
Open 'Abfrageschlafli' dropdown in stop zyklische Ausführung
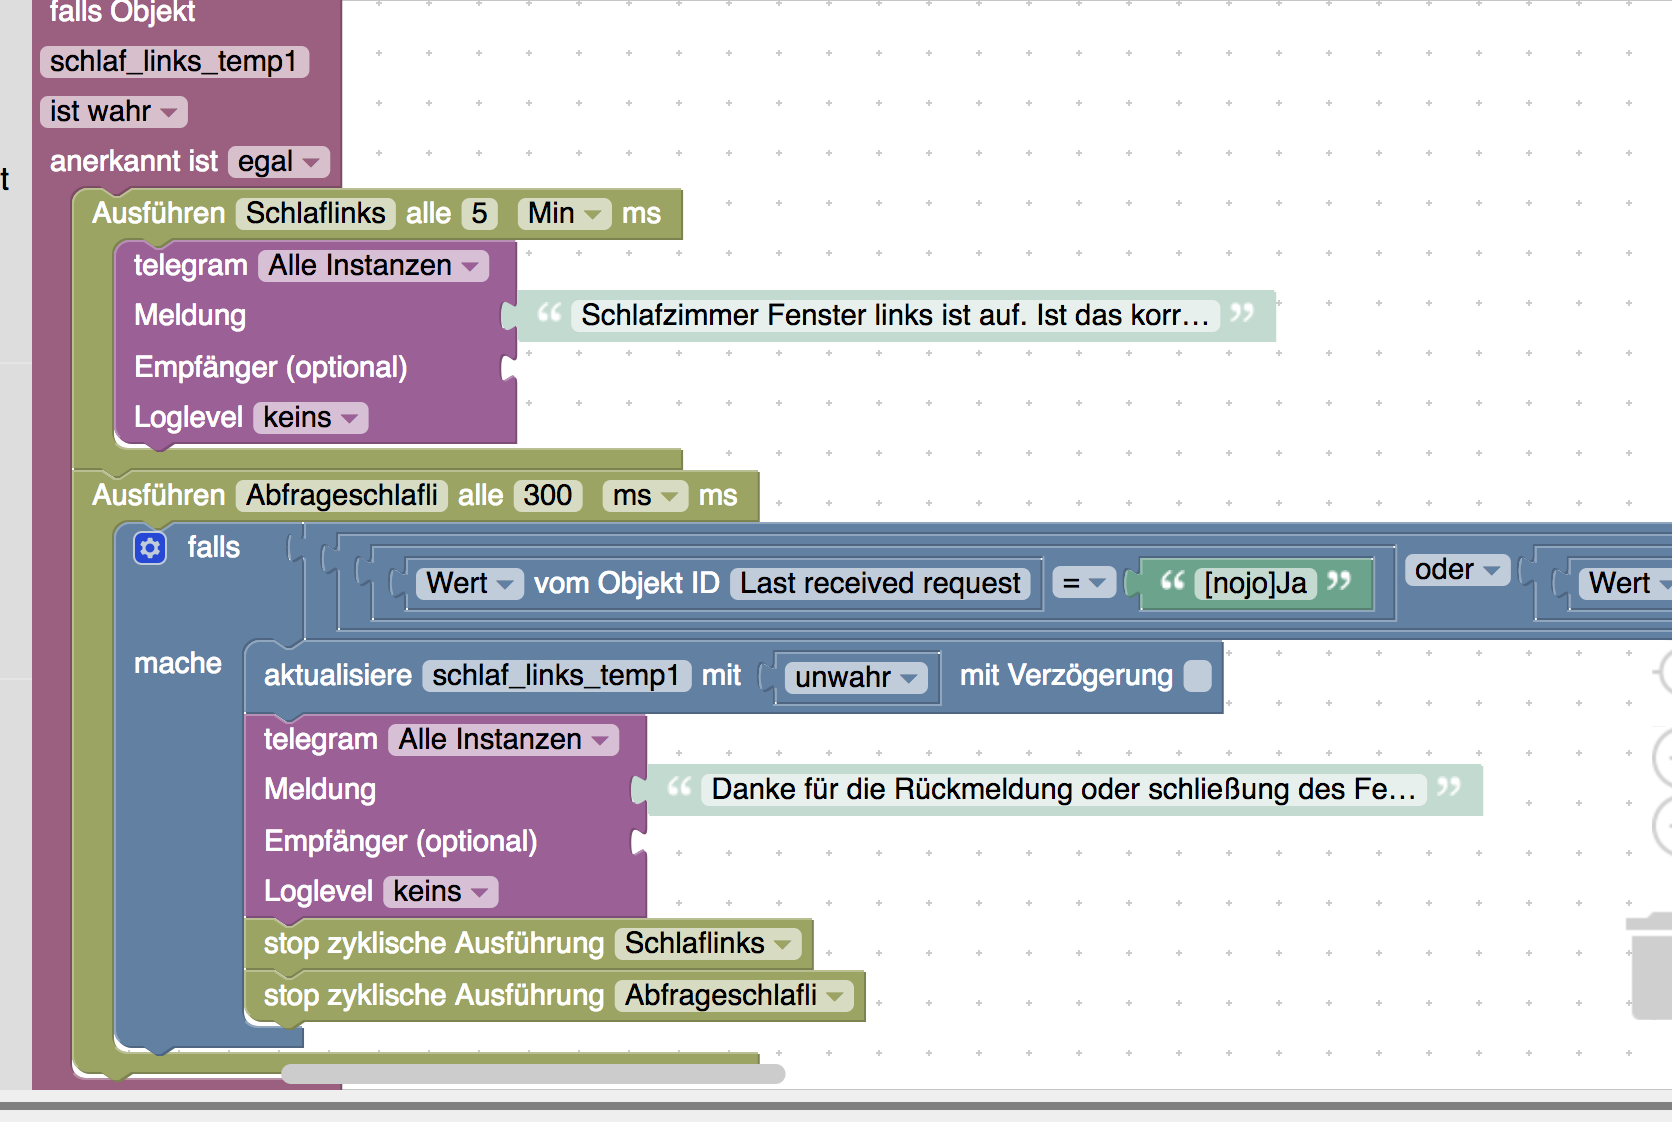tap(734, 996)
